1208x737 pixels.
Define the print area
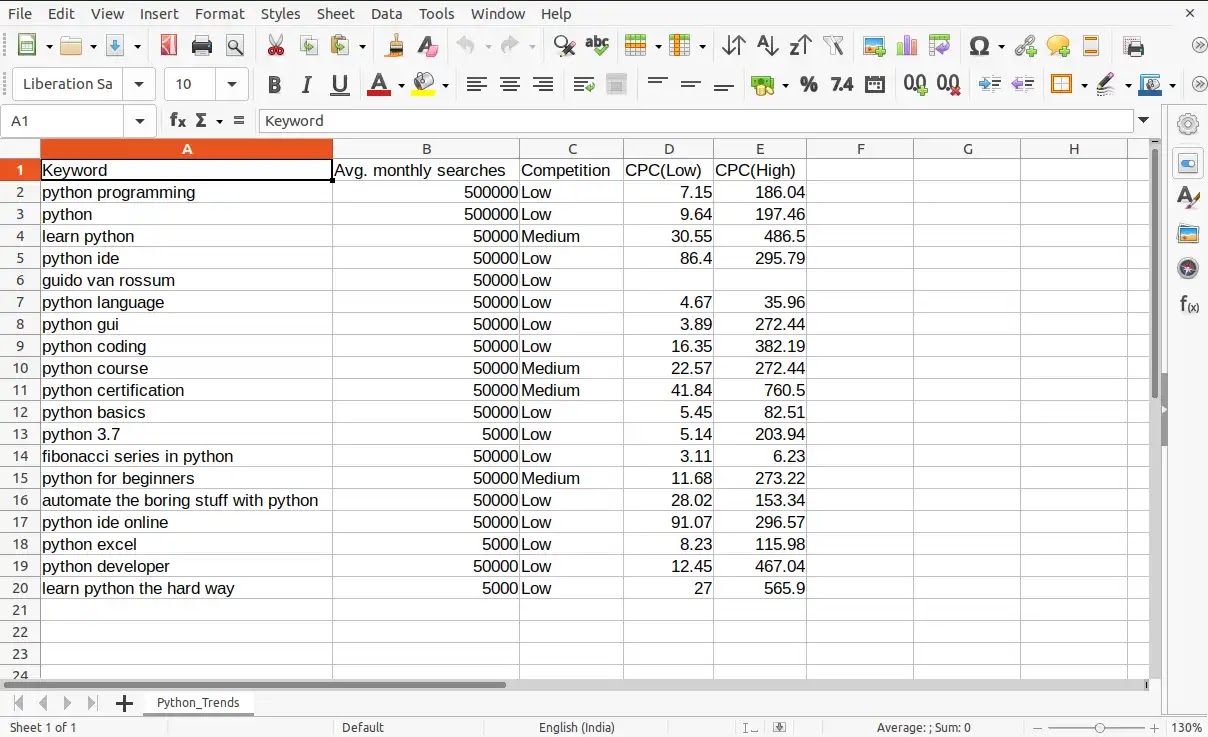tap(1133, 46)
